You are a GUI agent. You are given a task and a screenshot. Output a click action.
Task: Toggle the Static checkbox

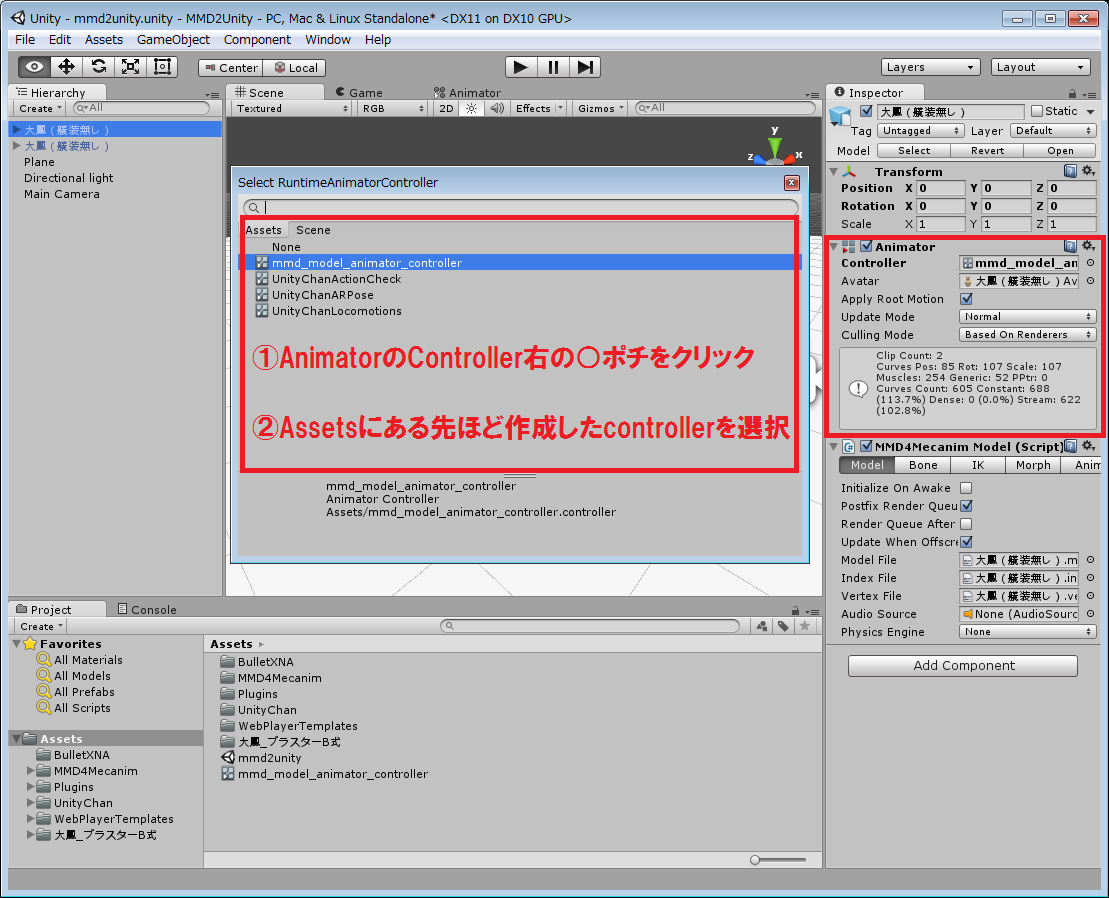tap(1037, 111)
